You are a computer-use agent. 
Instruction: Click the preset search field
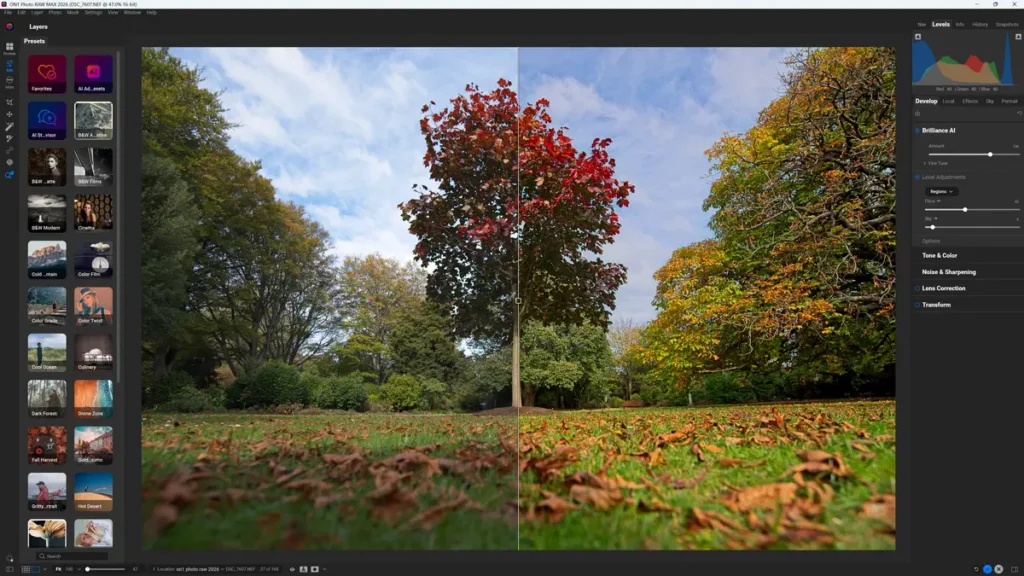(x=72, y=555)
